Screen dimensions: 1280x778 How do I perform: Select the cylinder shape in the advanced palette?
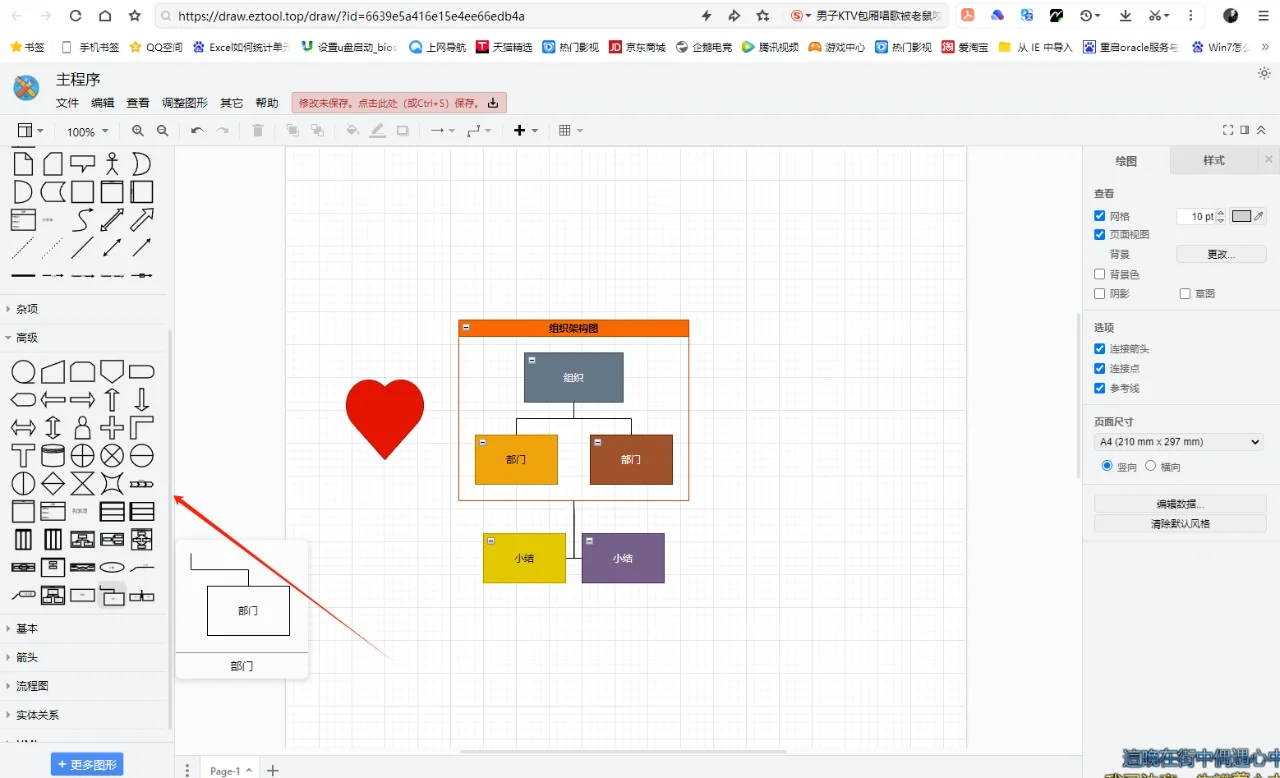pos(53,456)
